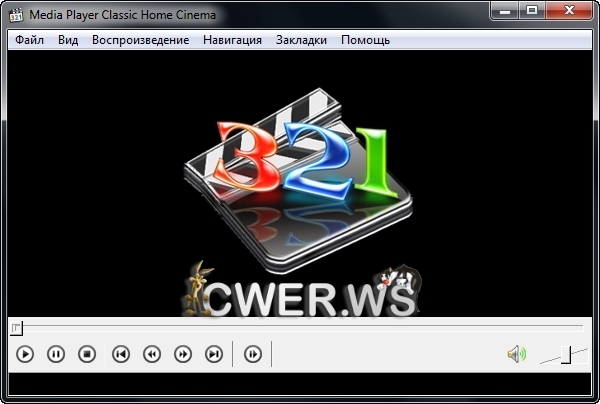Open the Файл menu

[x=29, y=40]
